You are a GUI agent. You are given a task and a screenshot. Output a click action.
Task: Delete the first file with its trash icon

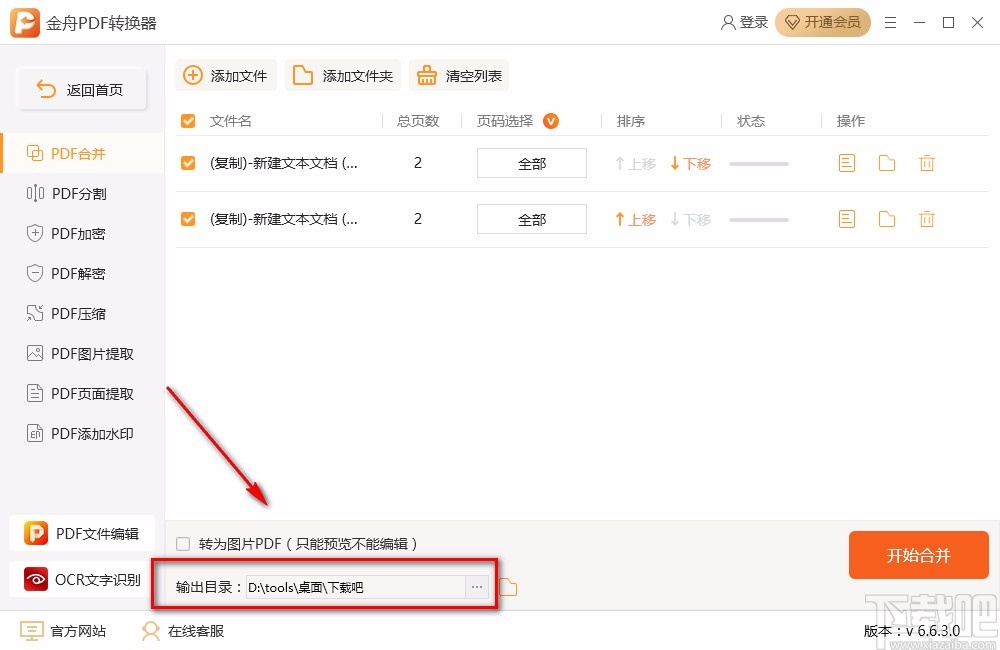[x=926, y=163]
